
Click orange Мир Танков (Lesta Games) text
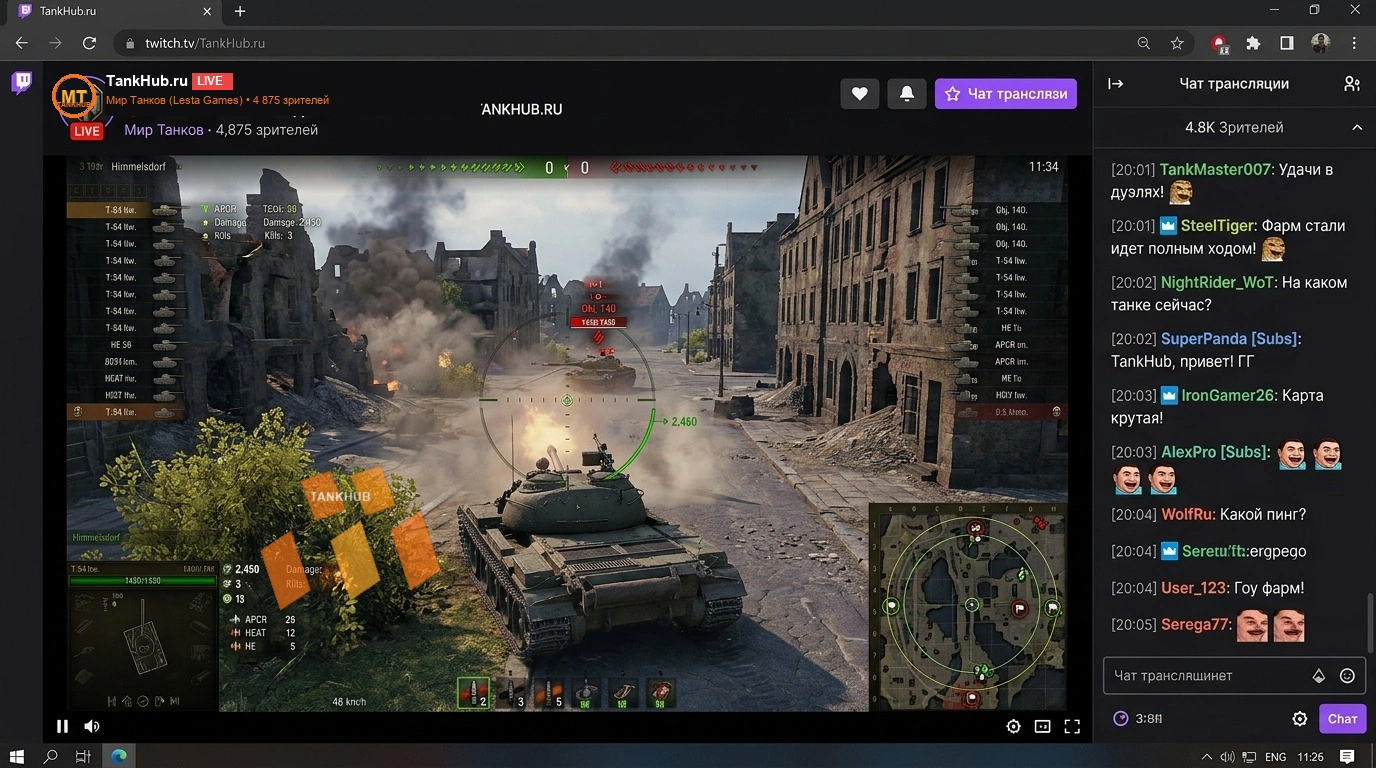click(174, 100)
